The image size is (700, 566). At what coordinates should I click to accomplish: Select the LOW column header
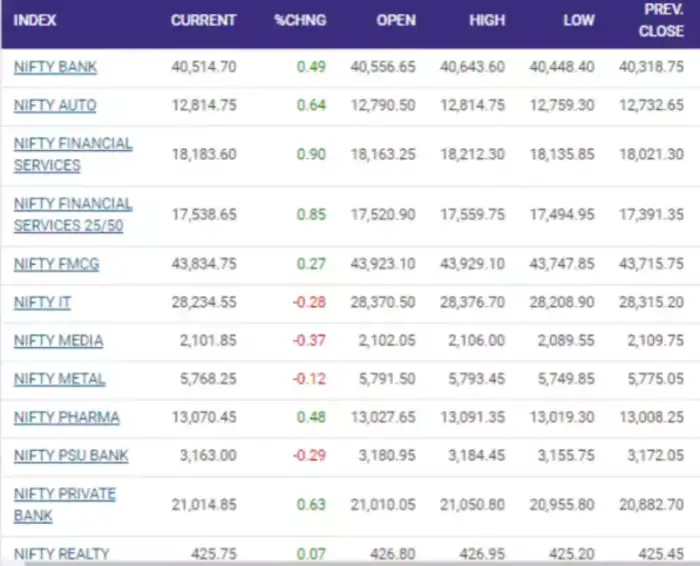click(x=578, y=20)
